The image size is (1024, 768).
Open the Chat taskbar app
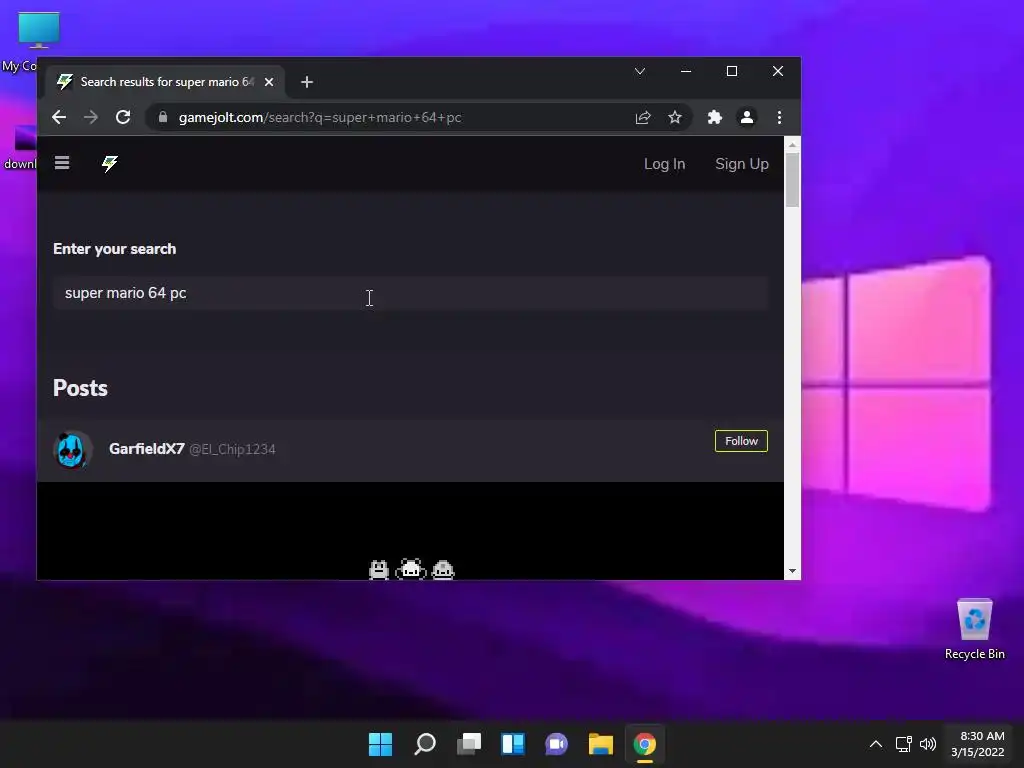point(556,744)
